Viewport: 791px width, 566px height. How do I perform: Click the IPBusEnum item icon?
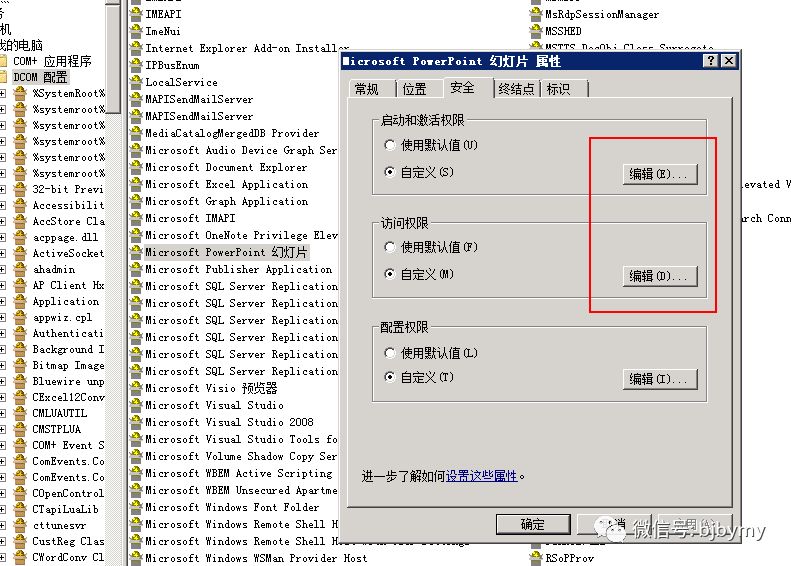(x=136, y=65)
